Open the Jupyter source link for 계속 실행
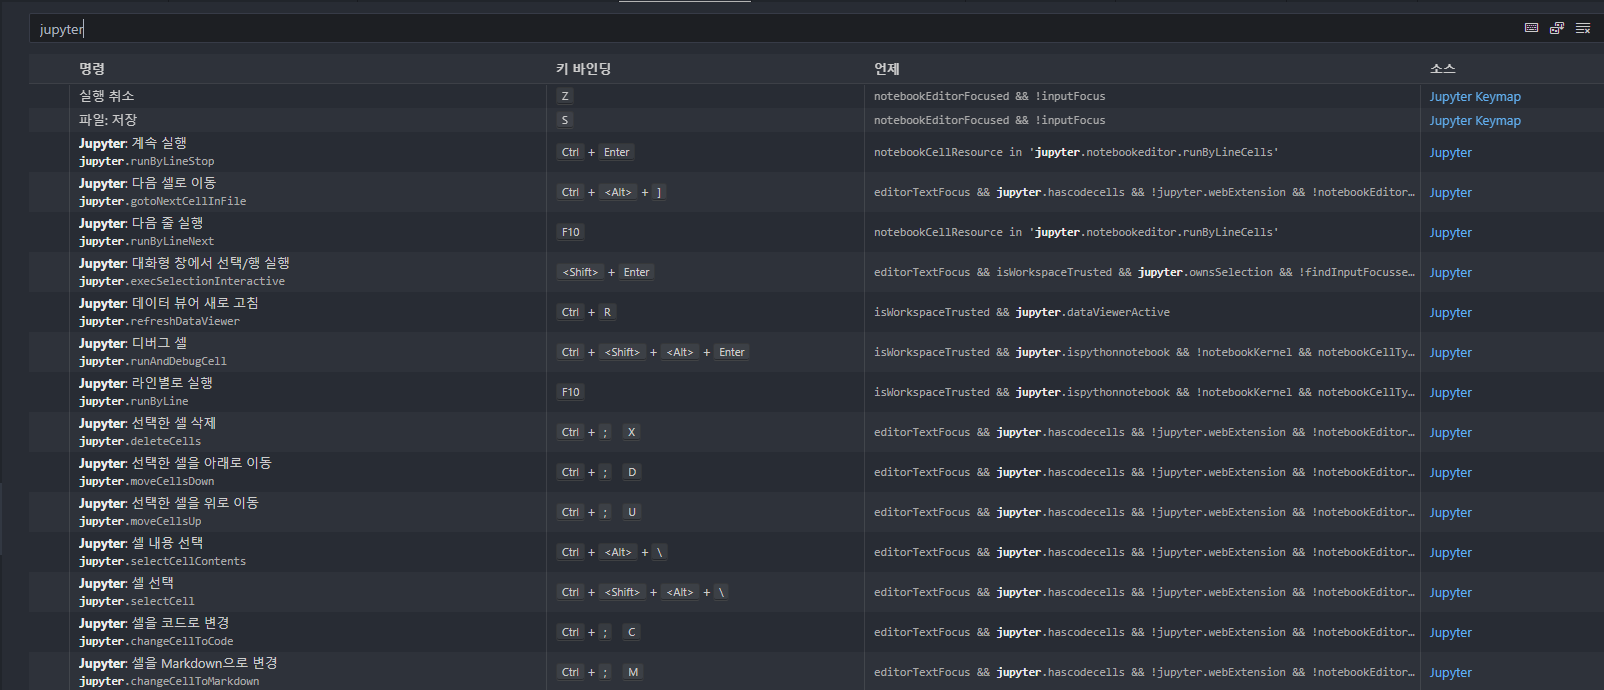The image size is (1604, 690). click(1450, 153)
